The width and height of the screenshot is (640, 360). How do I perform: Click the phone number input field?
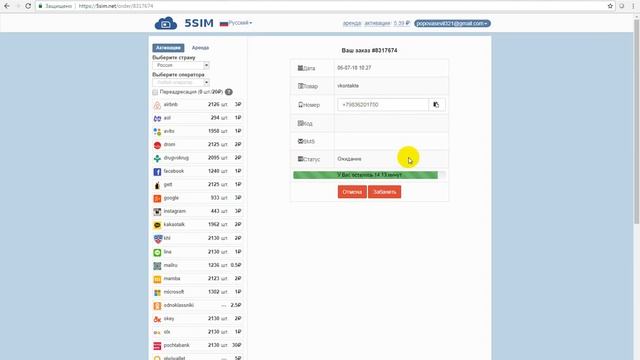coord(383,105)
